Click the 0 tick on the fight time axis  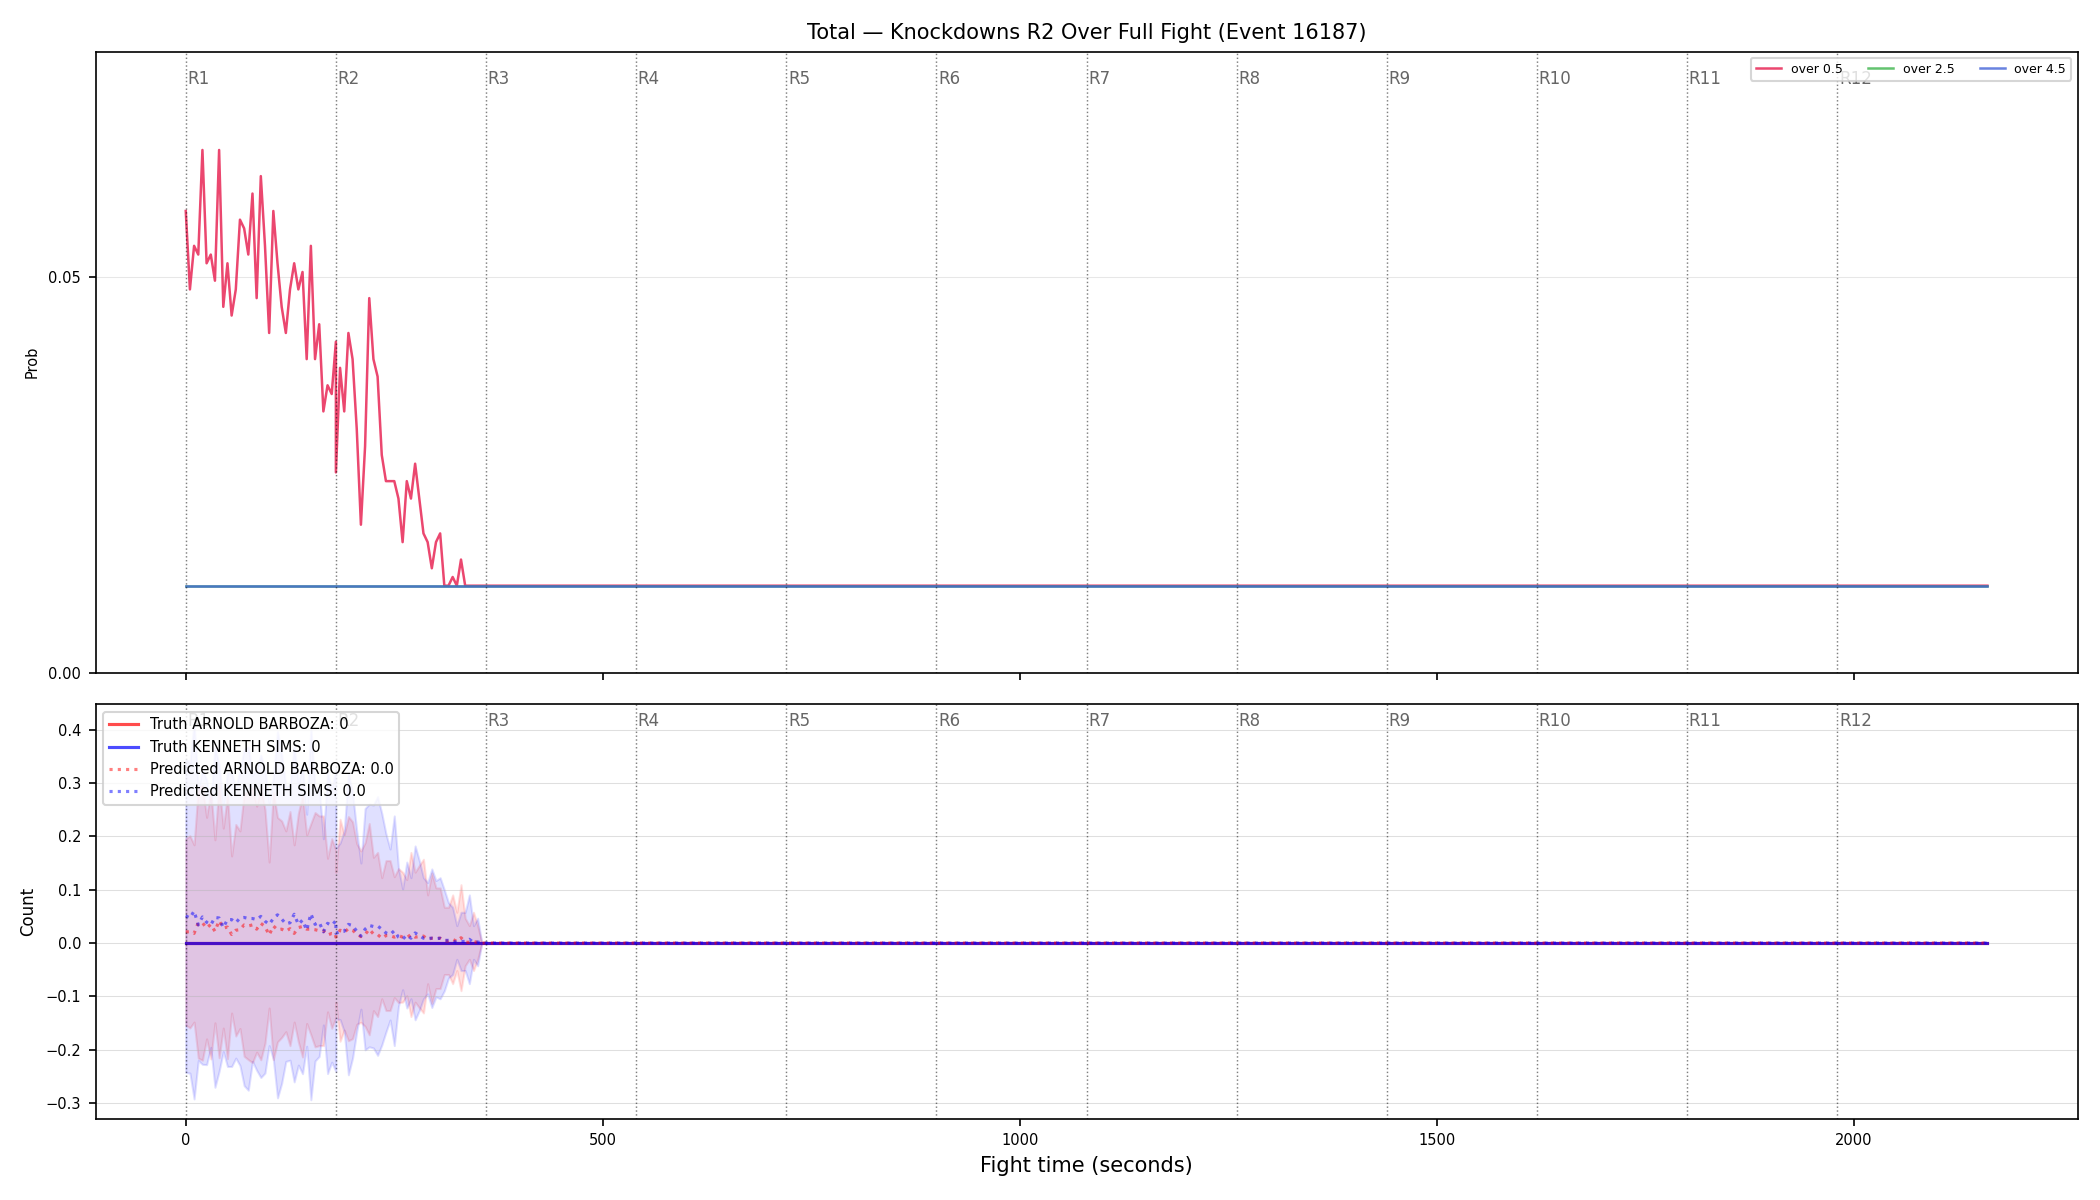tap(186, 1139)
